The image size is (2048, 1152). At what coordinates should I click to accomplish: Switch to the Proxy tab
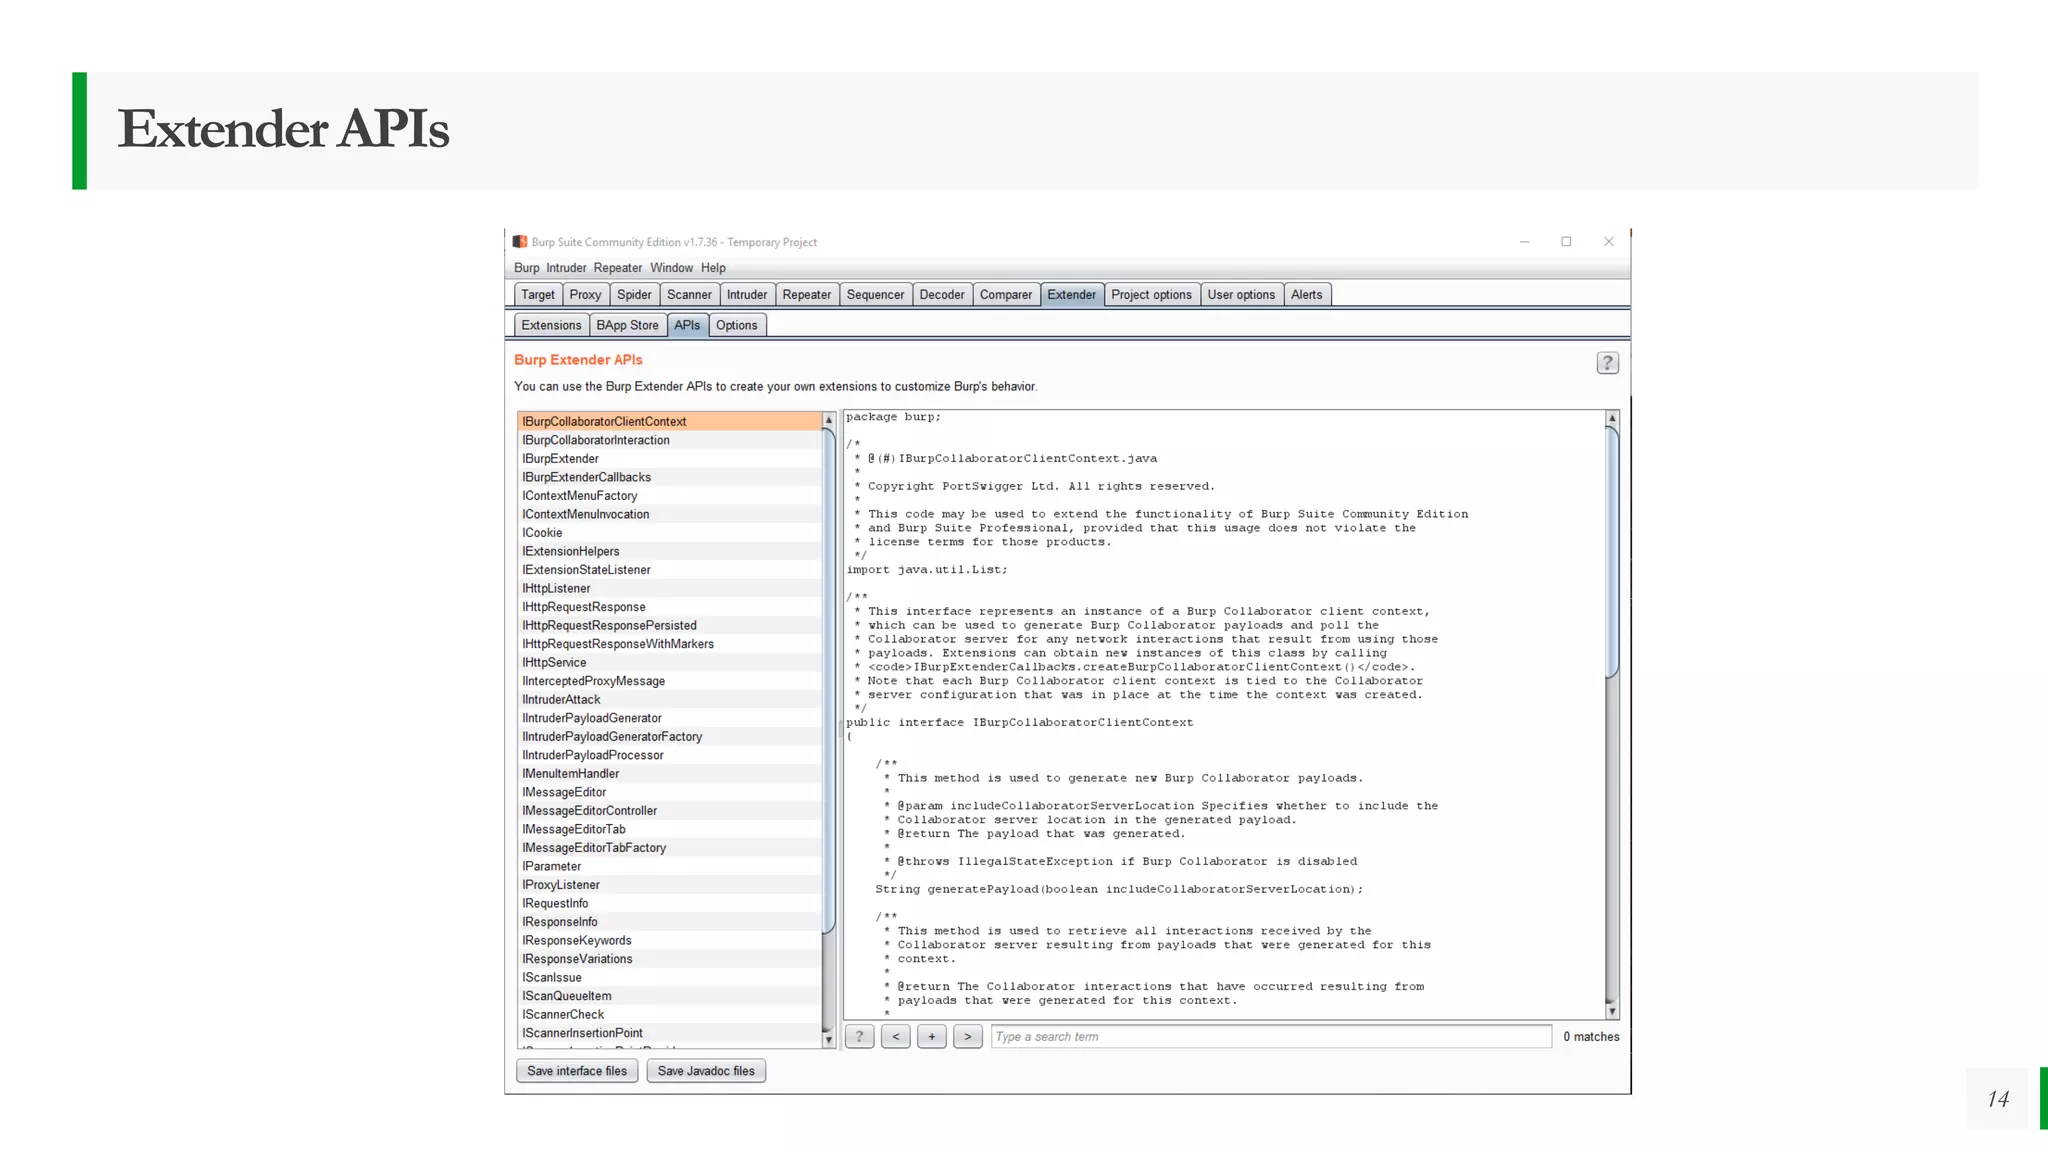click(586, 295)
